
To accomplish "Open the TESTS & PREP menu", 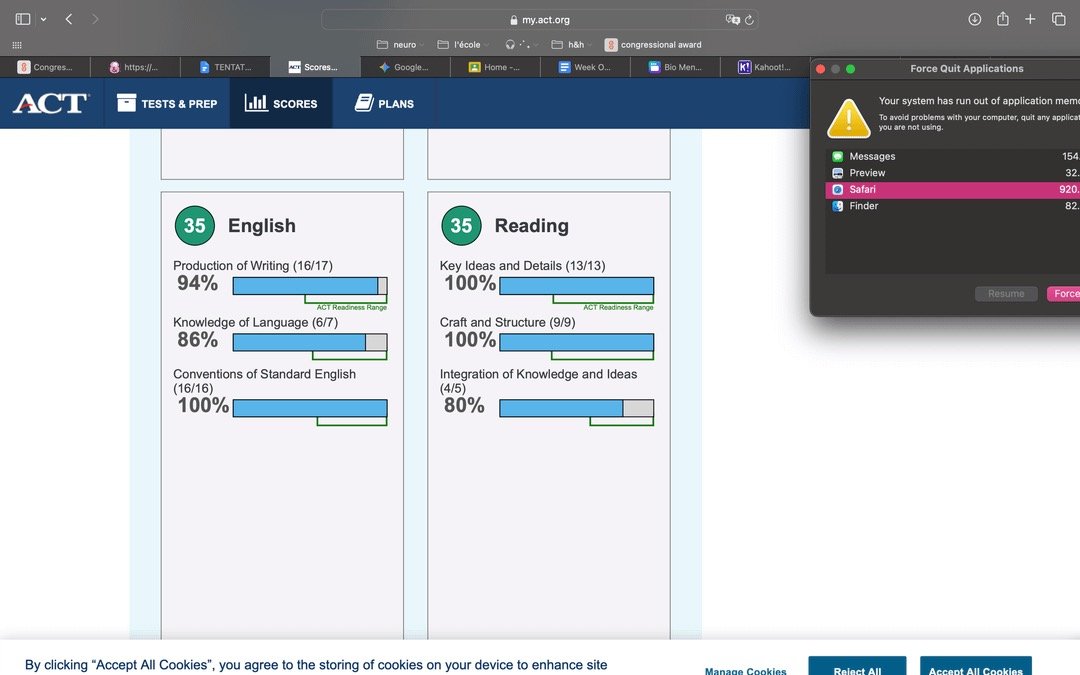I will tap(167, 103).
